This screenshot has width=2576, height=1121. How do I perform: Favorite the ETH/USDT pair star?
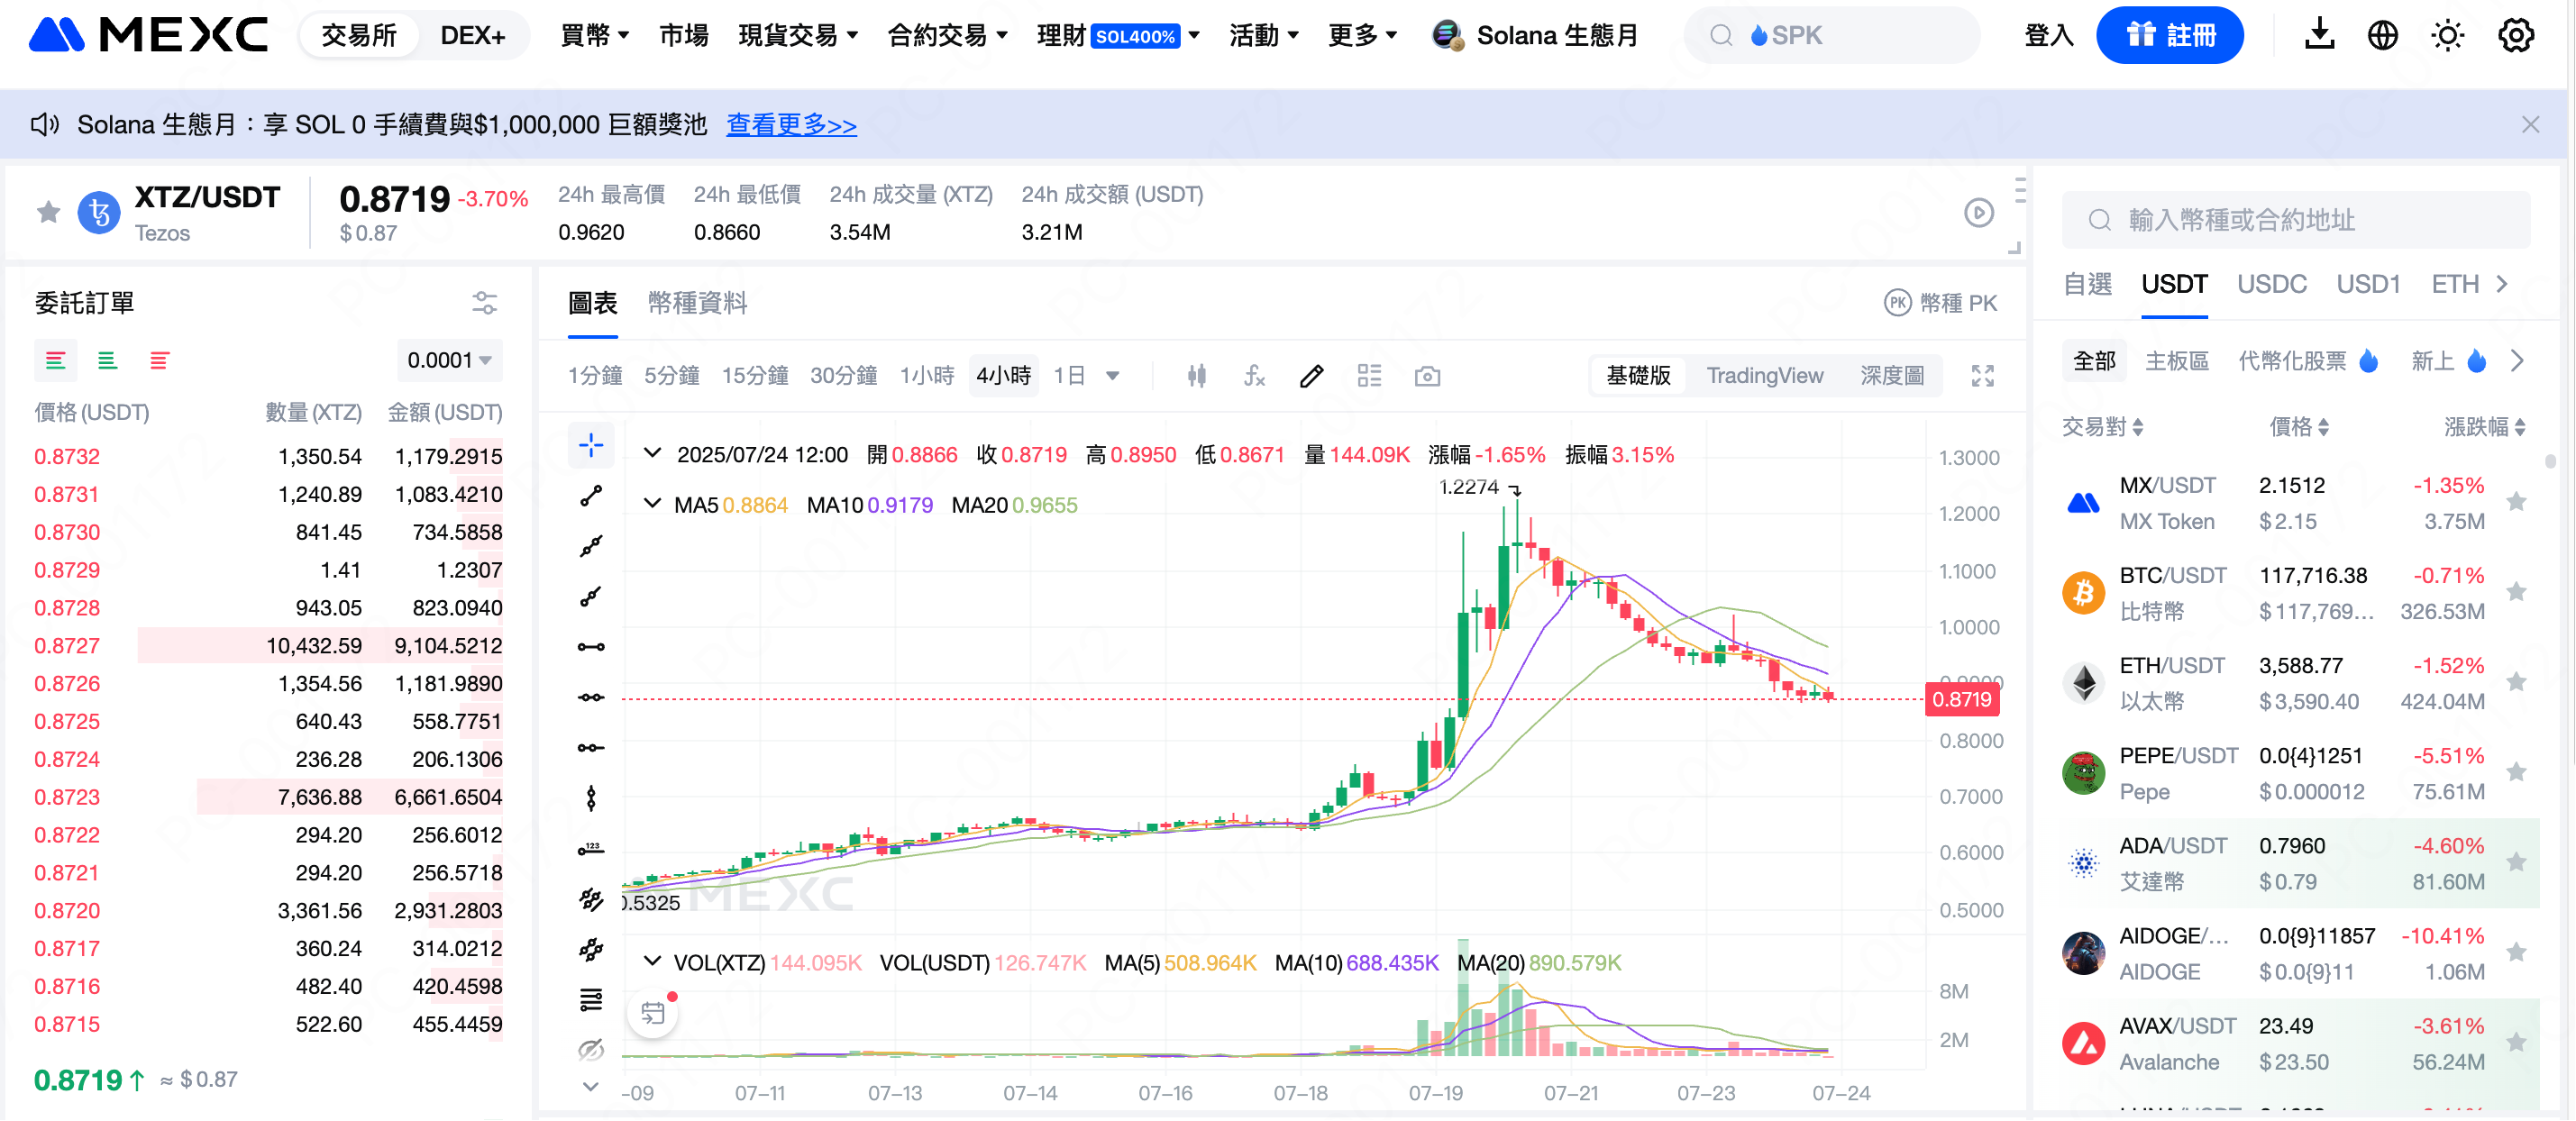2516,682
